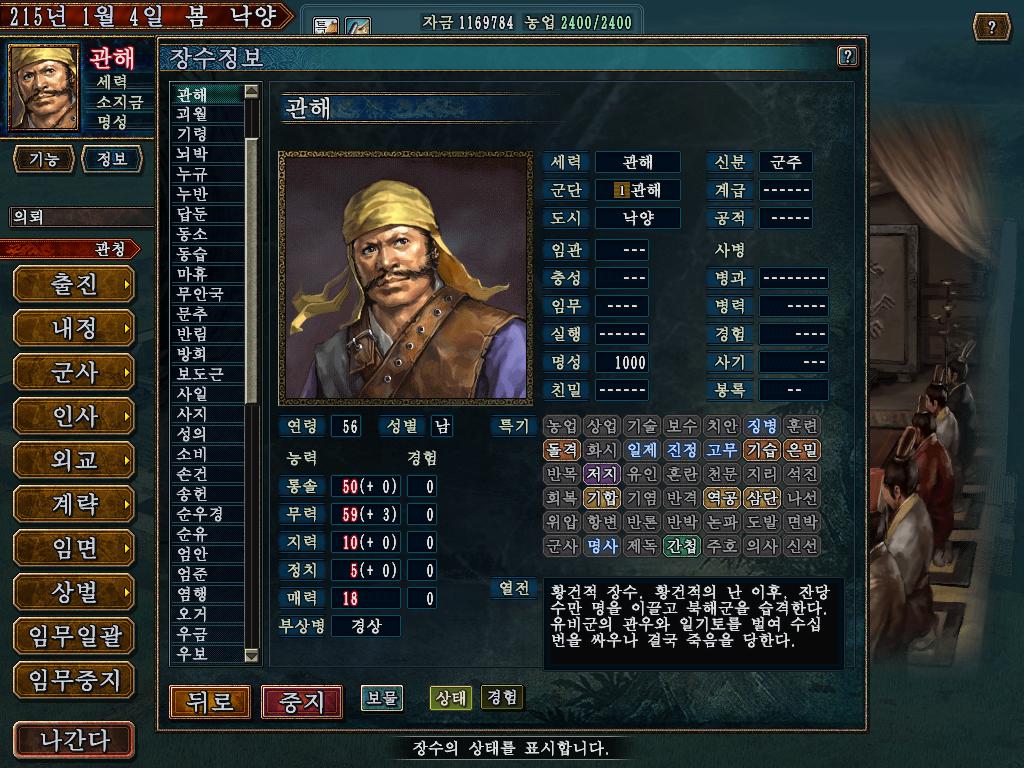Select the 저지 skill icon

click(x=601, y=473)
